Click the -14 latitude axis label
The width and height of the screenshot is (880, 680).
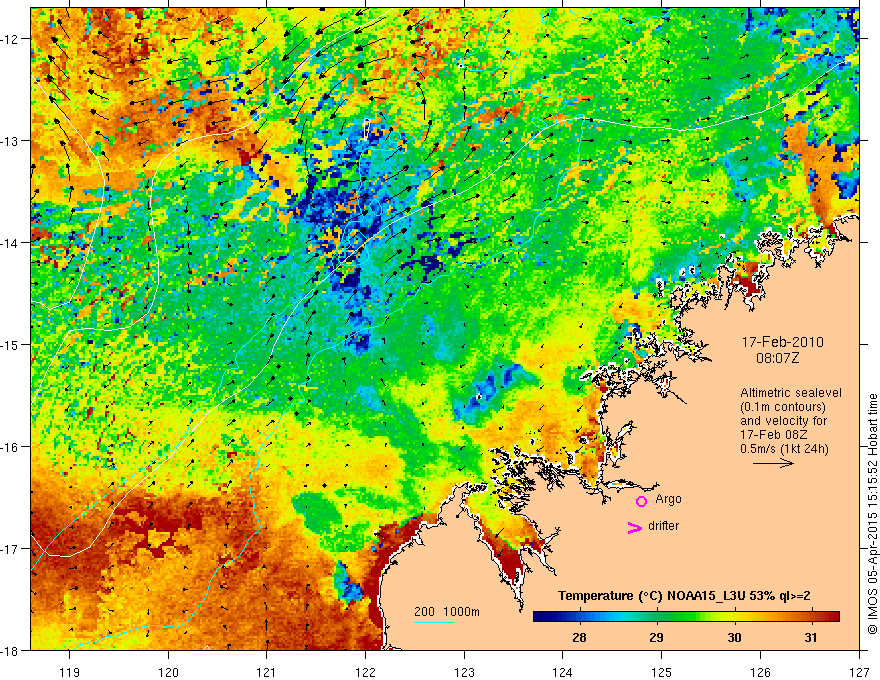11,243
